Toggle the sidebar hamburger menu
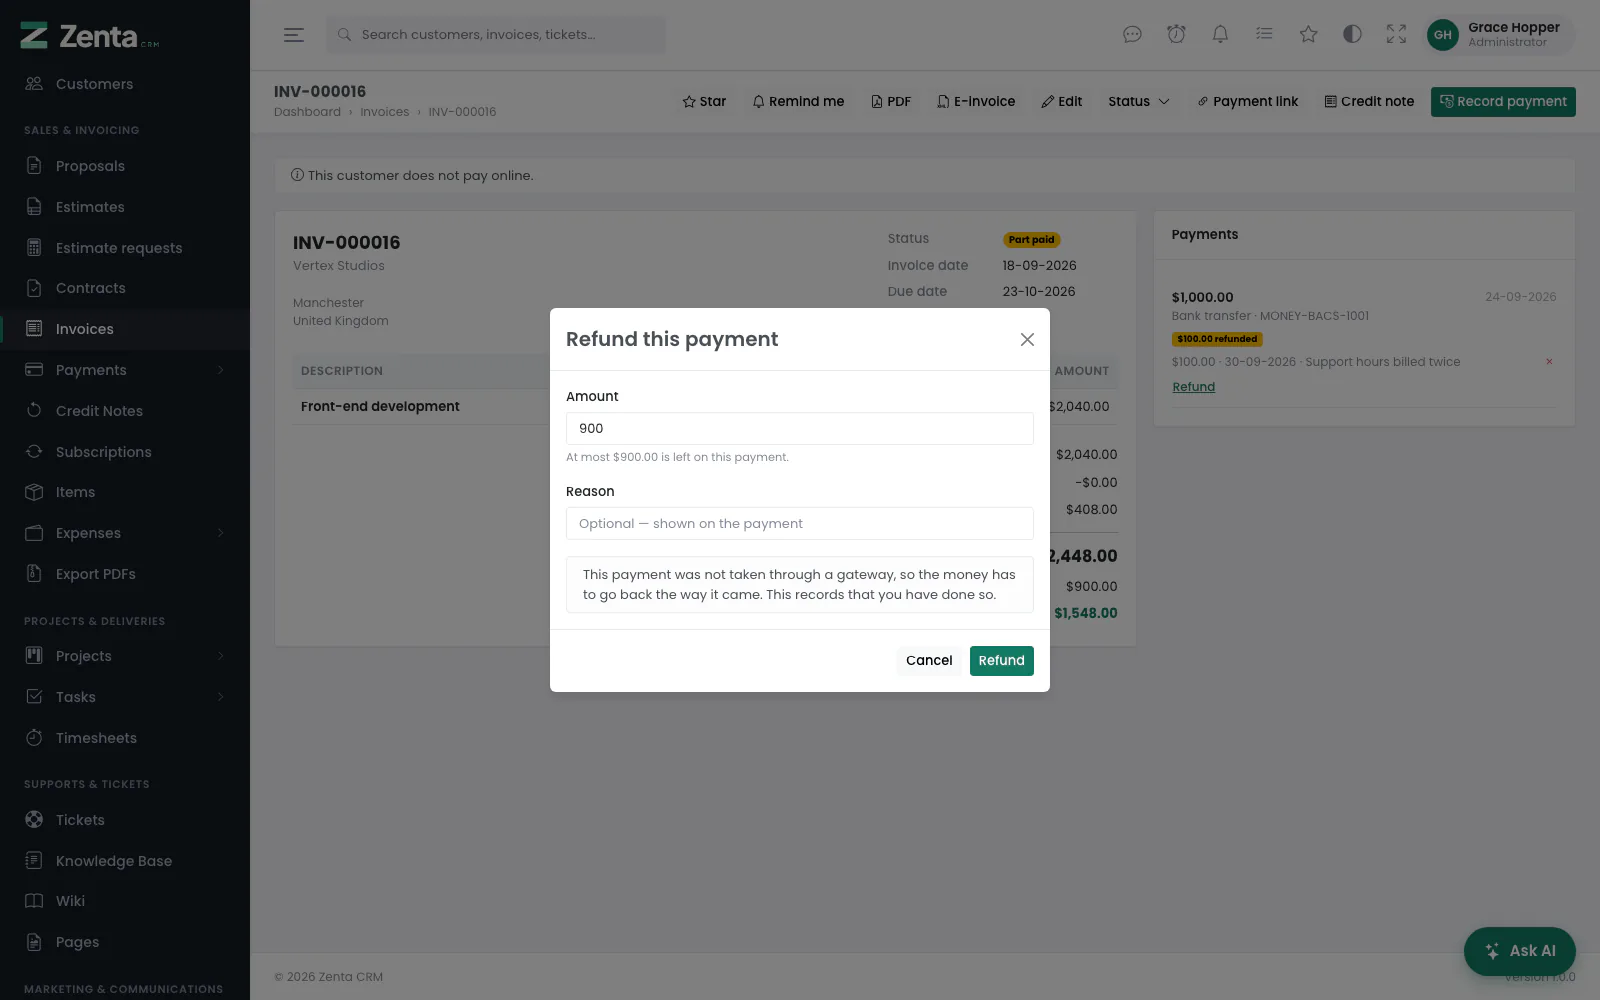Viewport: 1600px width, 1000px height. pos(293,35)
